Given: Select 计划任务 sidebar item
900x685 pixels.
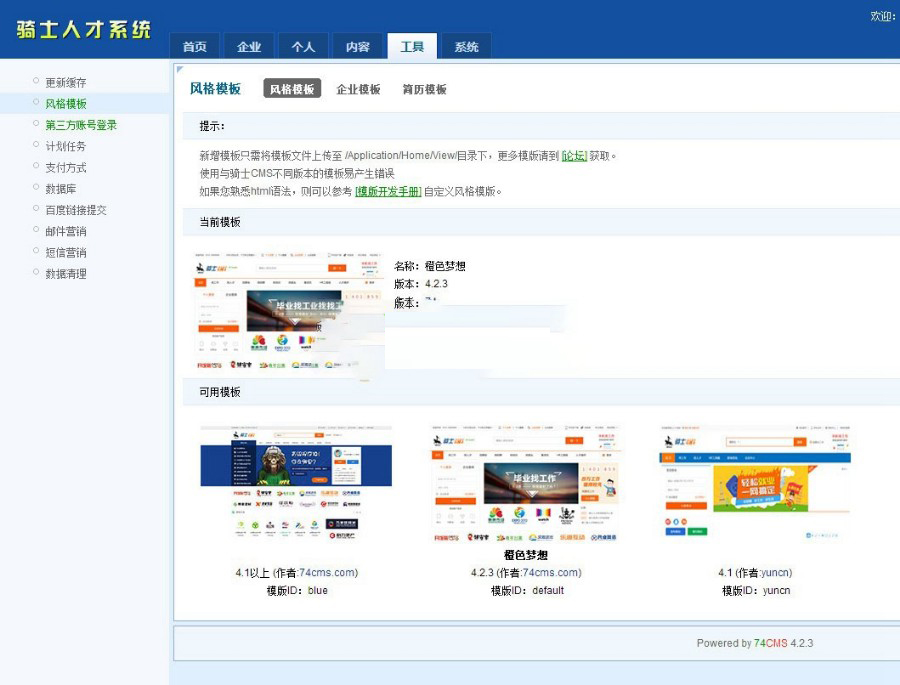Looking at the screenshot, I should (66, 146).
